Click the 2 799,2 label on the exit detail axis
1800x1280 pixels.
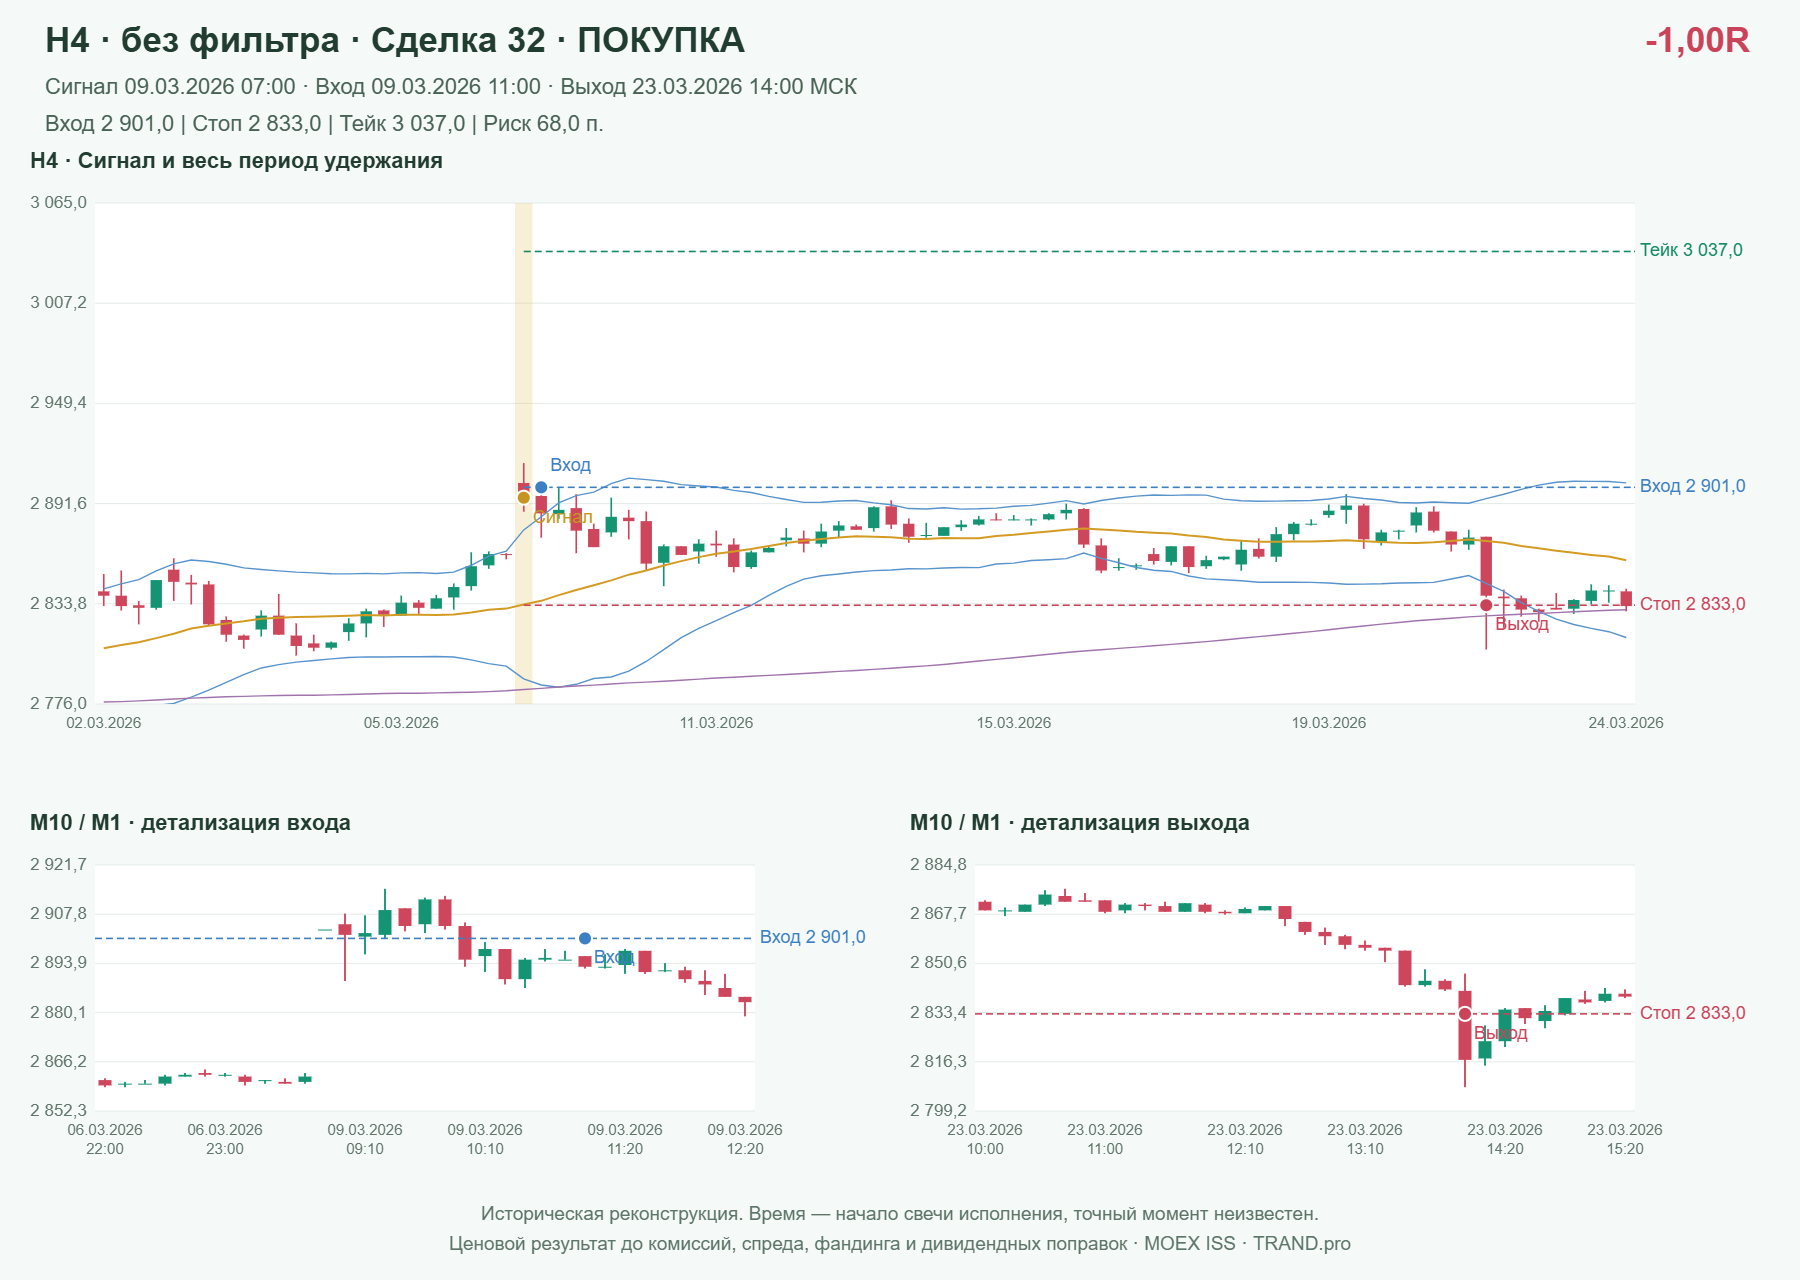point(939,1110)
